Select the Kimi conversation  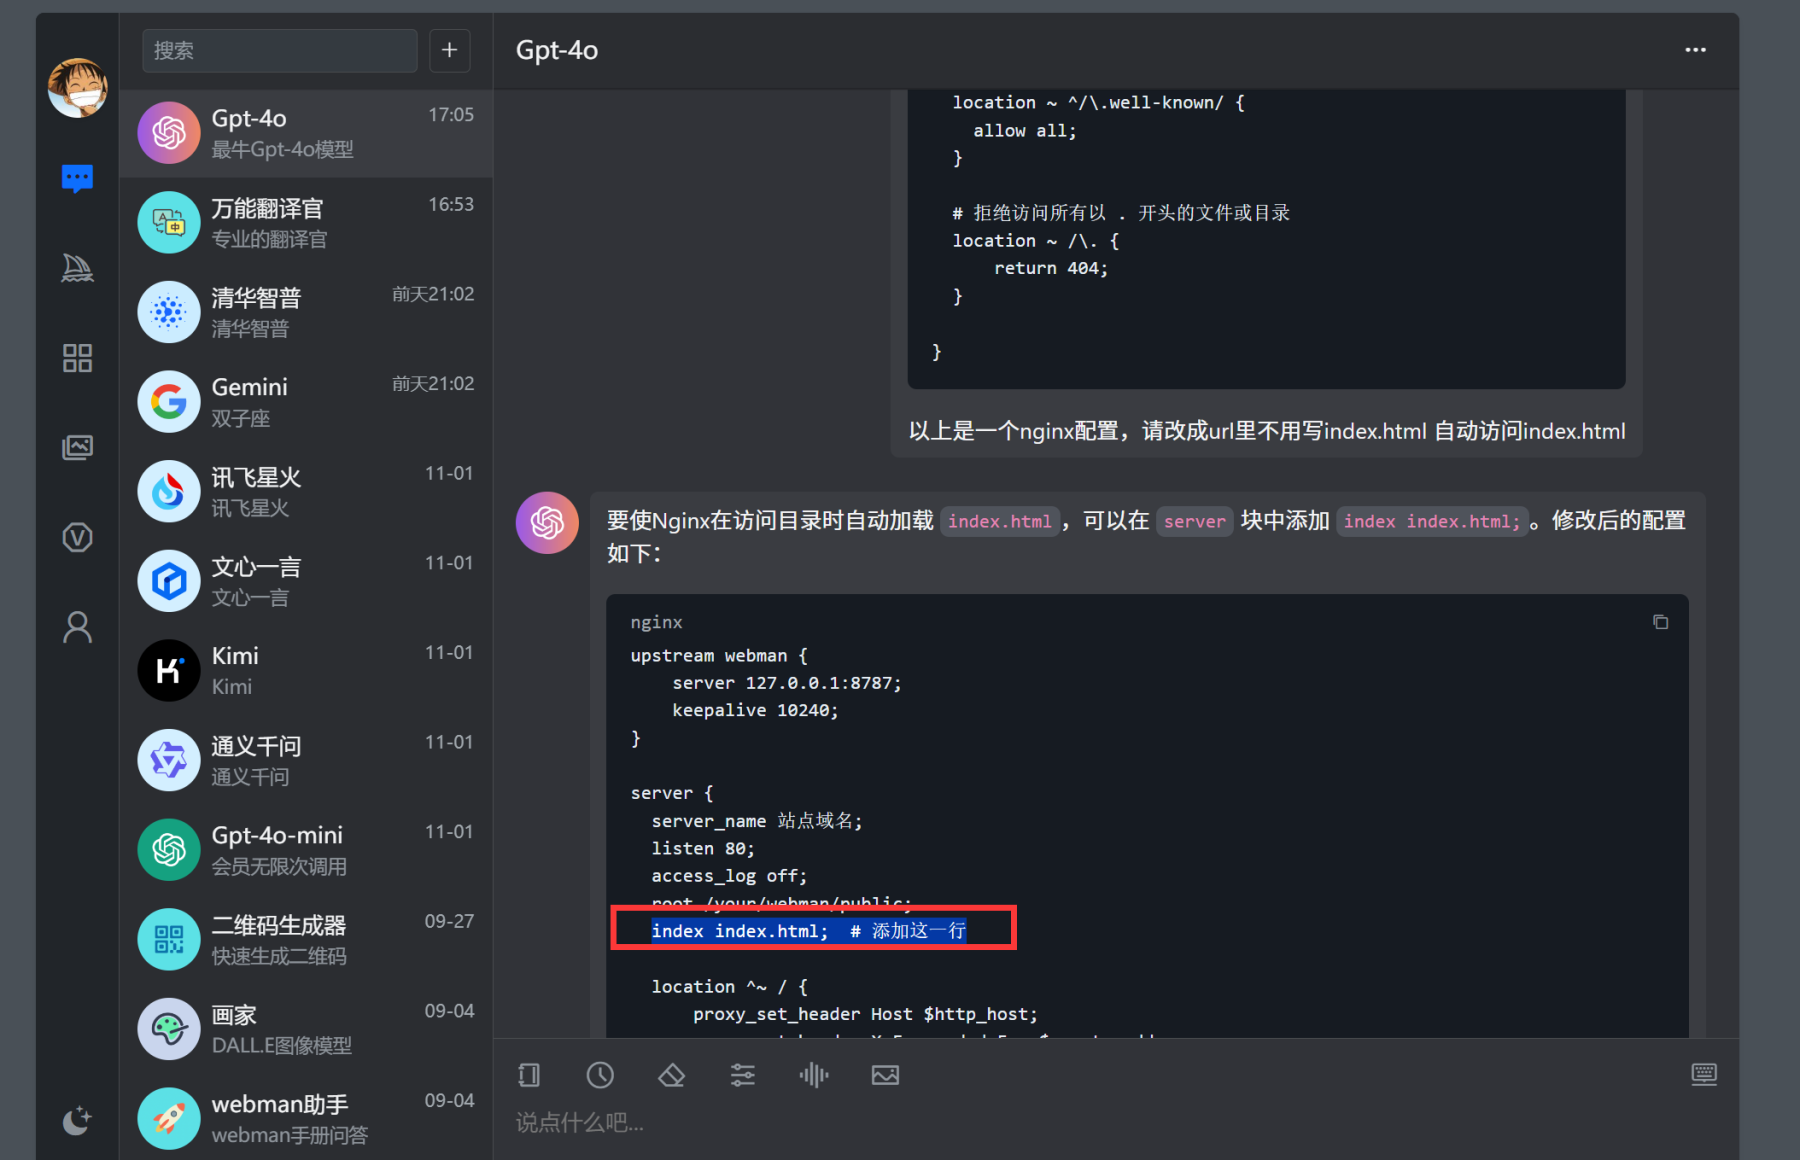coord(306,670)
